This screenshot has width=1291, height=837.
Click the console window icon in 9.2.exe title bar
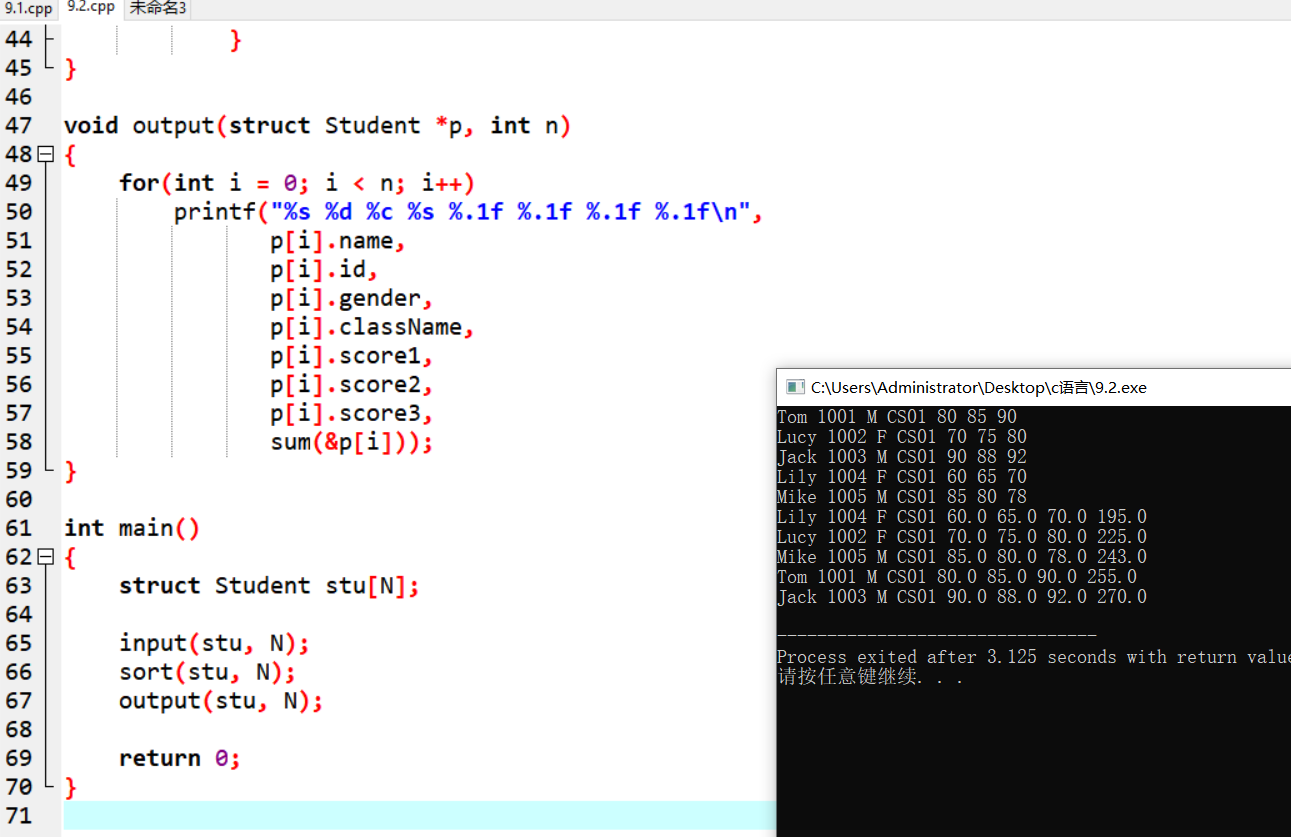pyautogui.click(x=795, y=387)
